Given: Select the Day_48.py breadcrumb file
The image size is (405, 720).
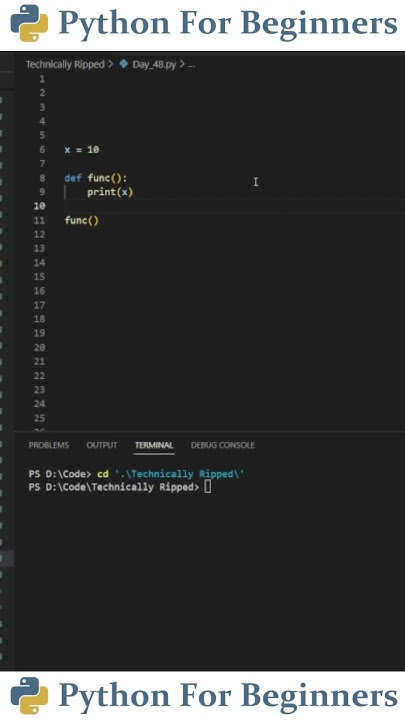Looking at the screenshot, I should (154, 64).
